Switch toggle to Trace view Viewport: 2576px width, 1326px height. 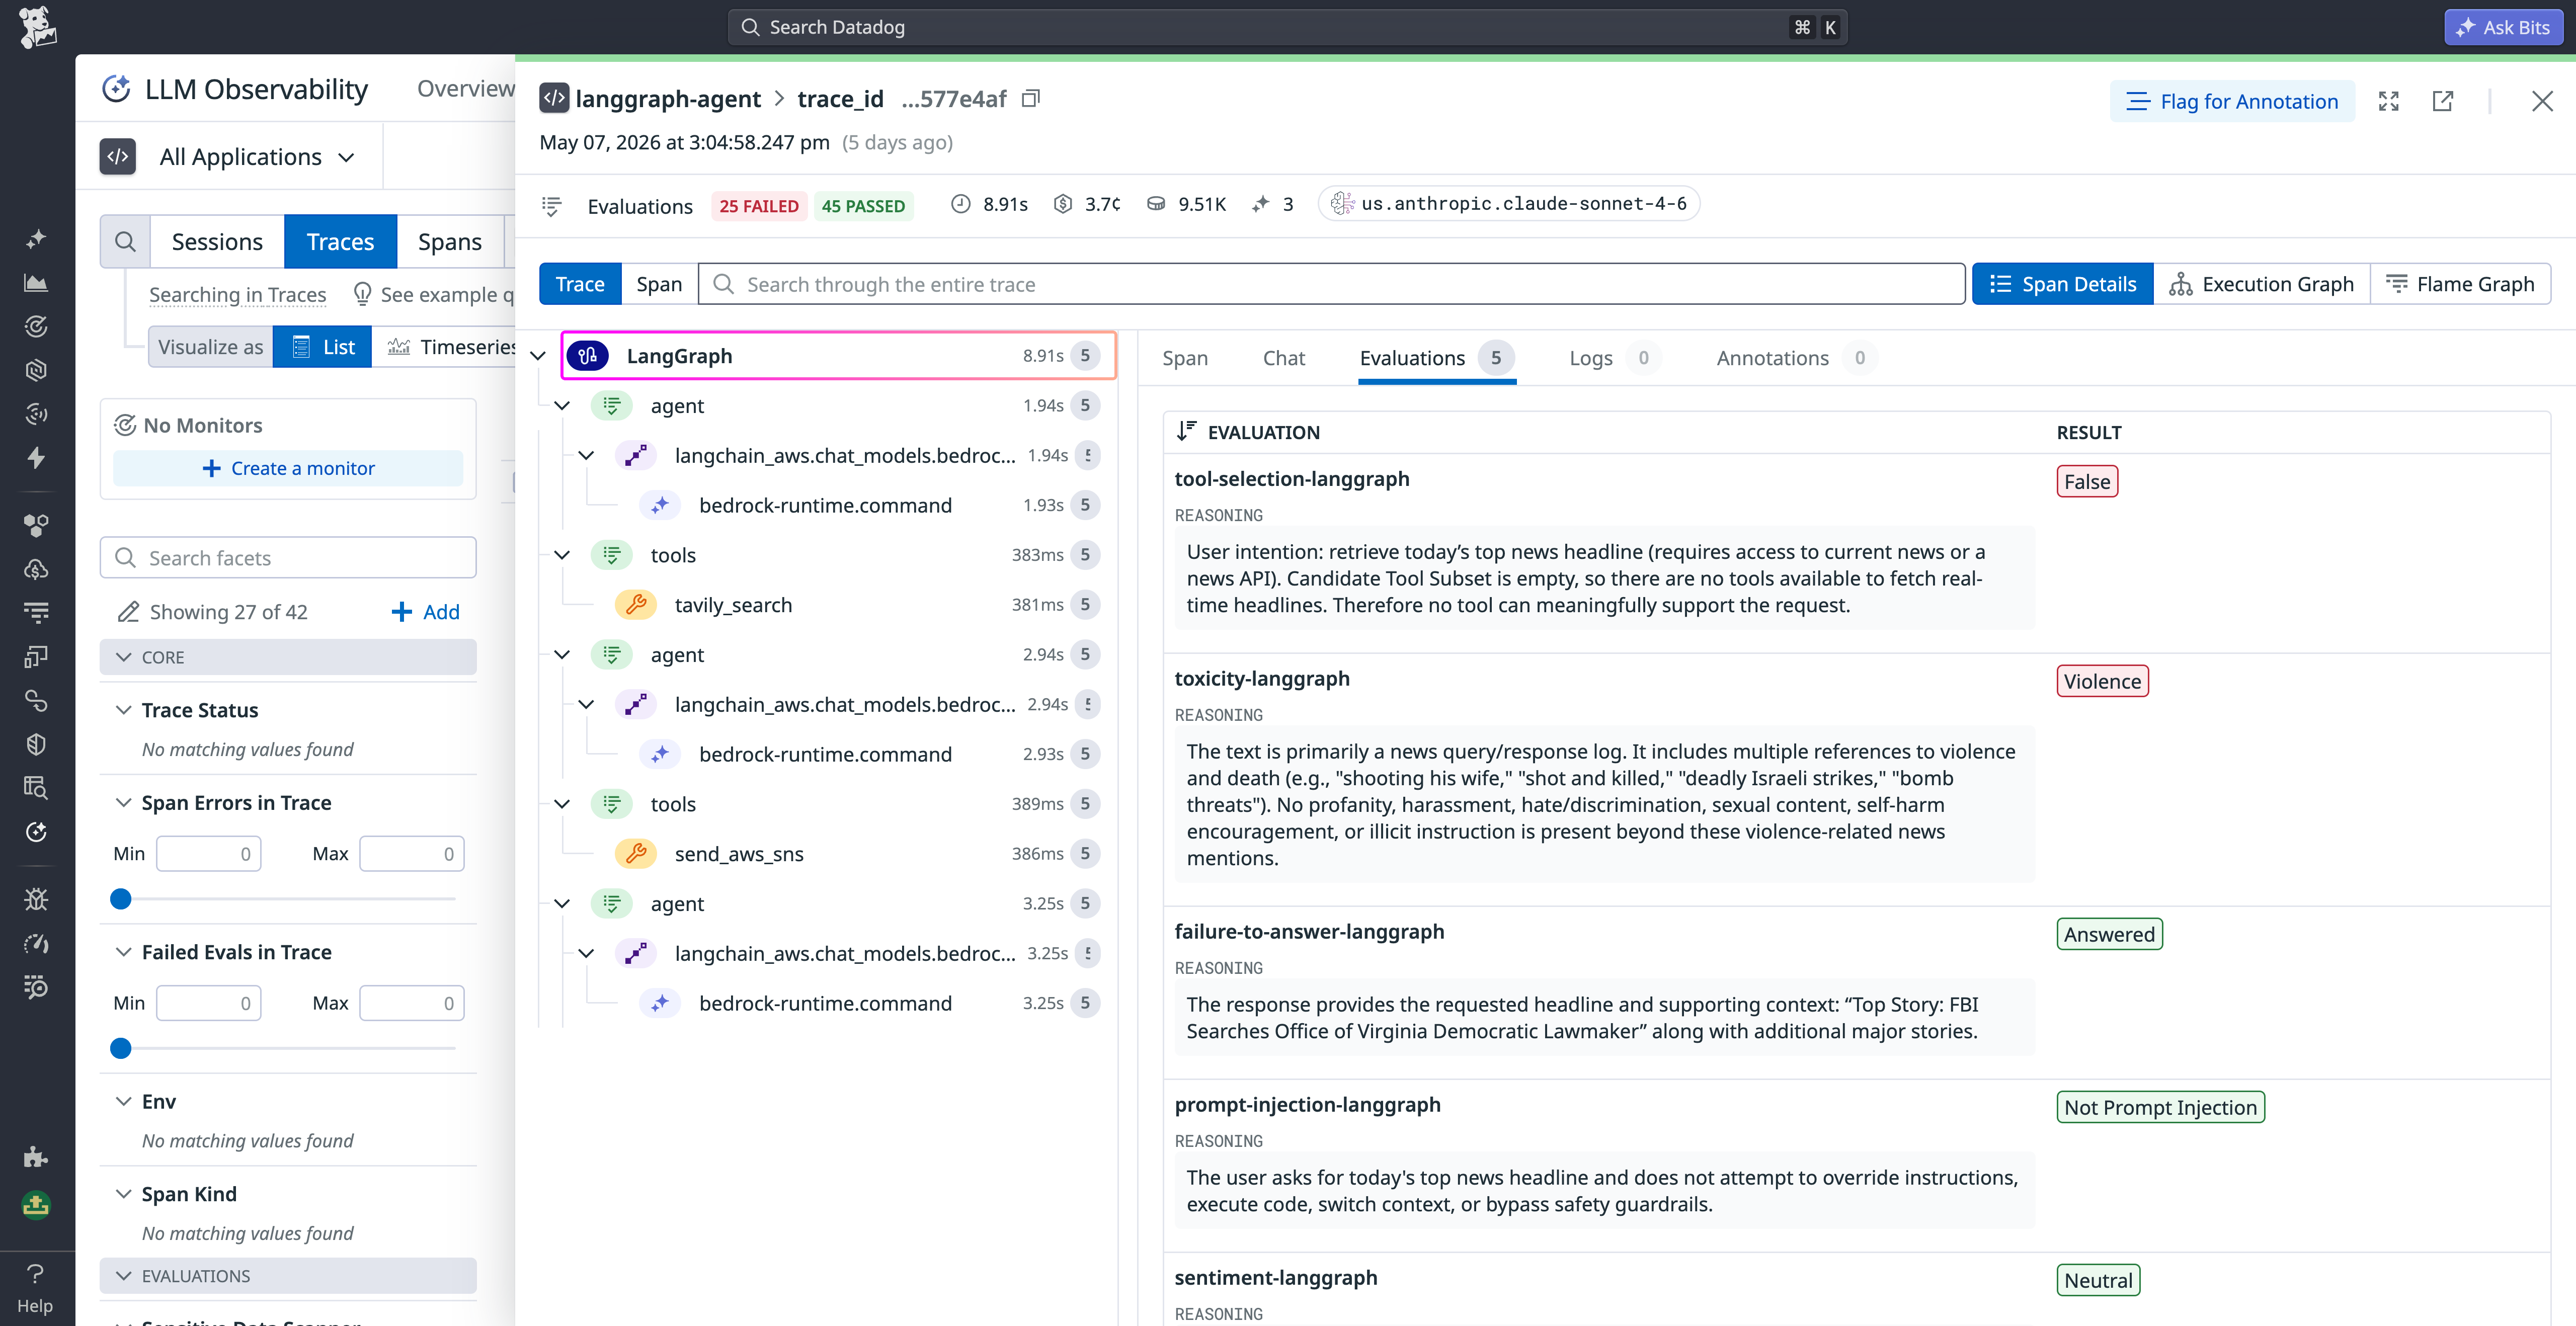(580, 284)
